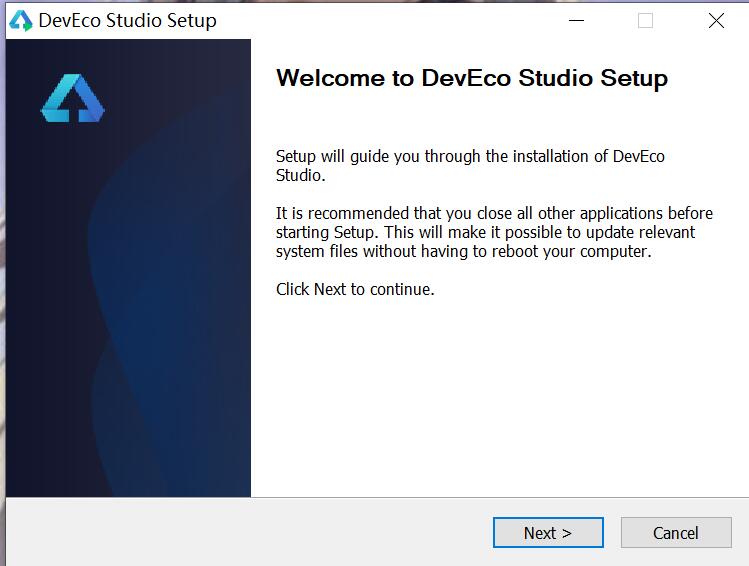The width and height of the screenshot is (749, 566).
Task: Click the "system files without having to reboot" line
Action: click(463, 251)
